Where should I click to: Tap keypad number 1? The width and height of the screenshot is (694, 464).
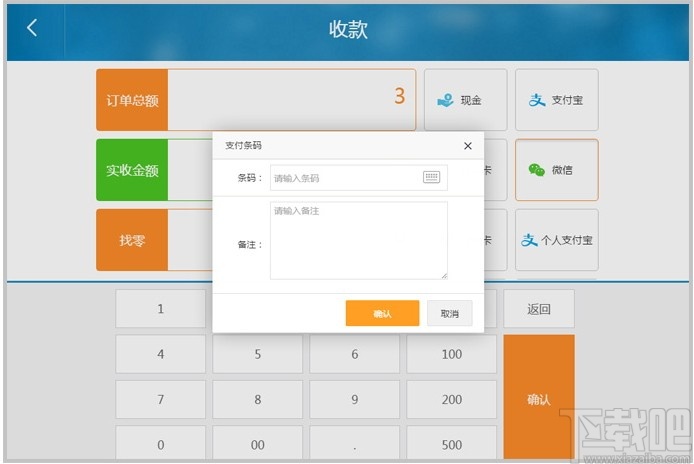pyautogui.click(x=161, y=309)
